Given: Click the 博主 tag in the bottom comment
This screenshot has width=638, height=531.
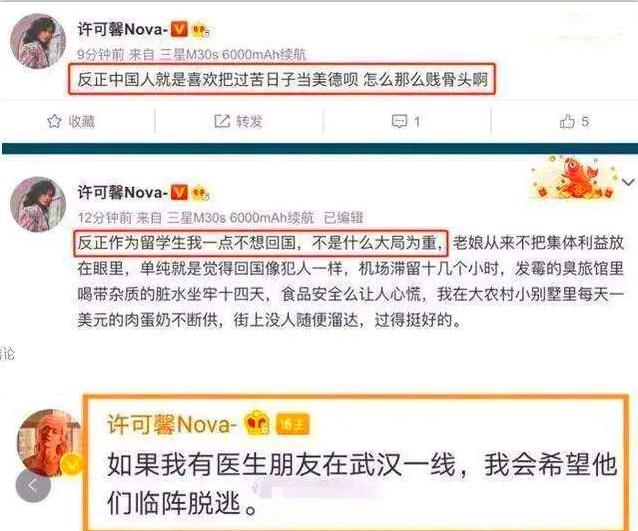Looking at the screenshot, I should click(293, 424).
